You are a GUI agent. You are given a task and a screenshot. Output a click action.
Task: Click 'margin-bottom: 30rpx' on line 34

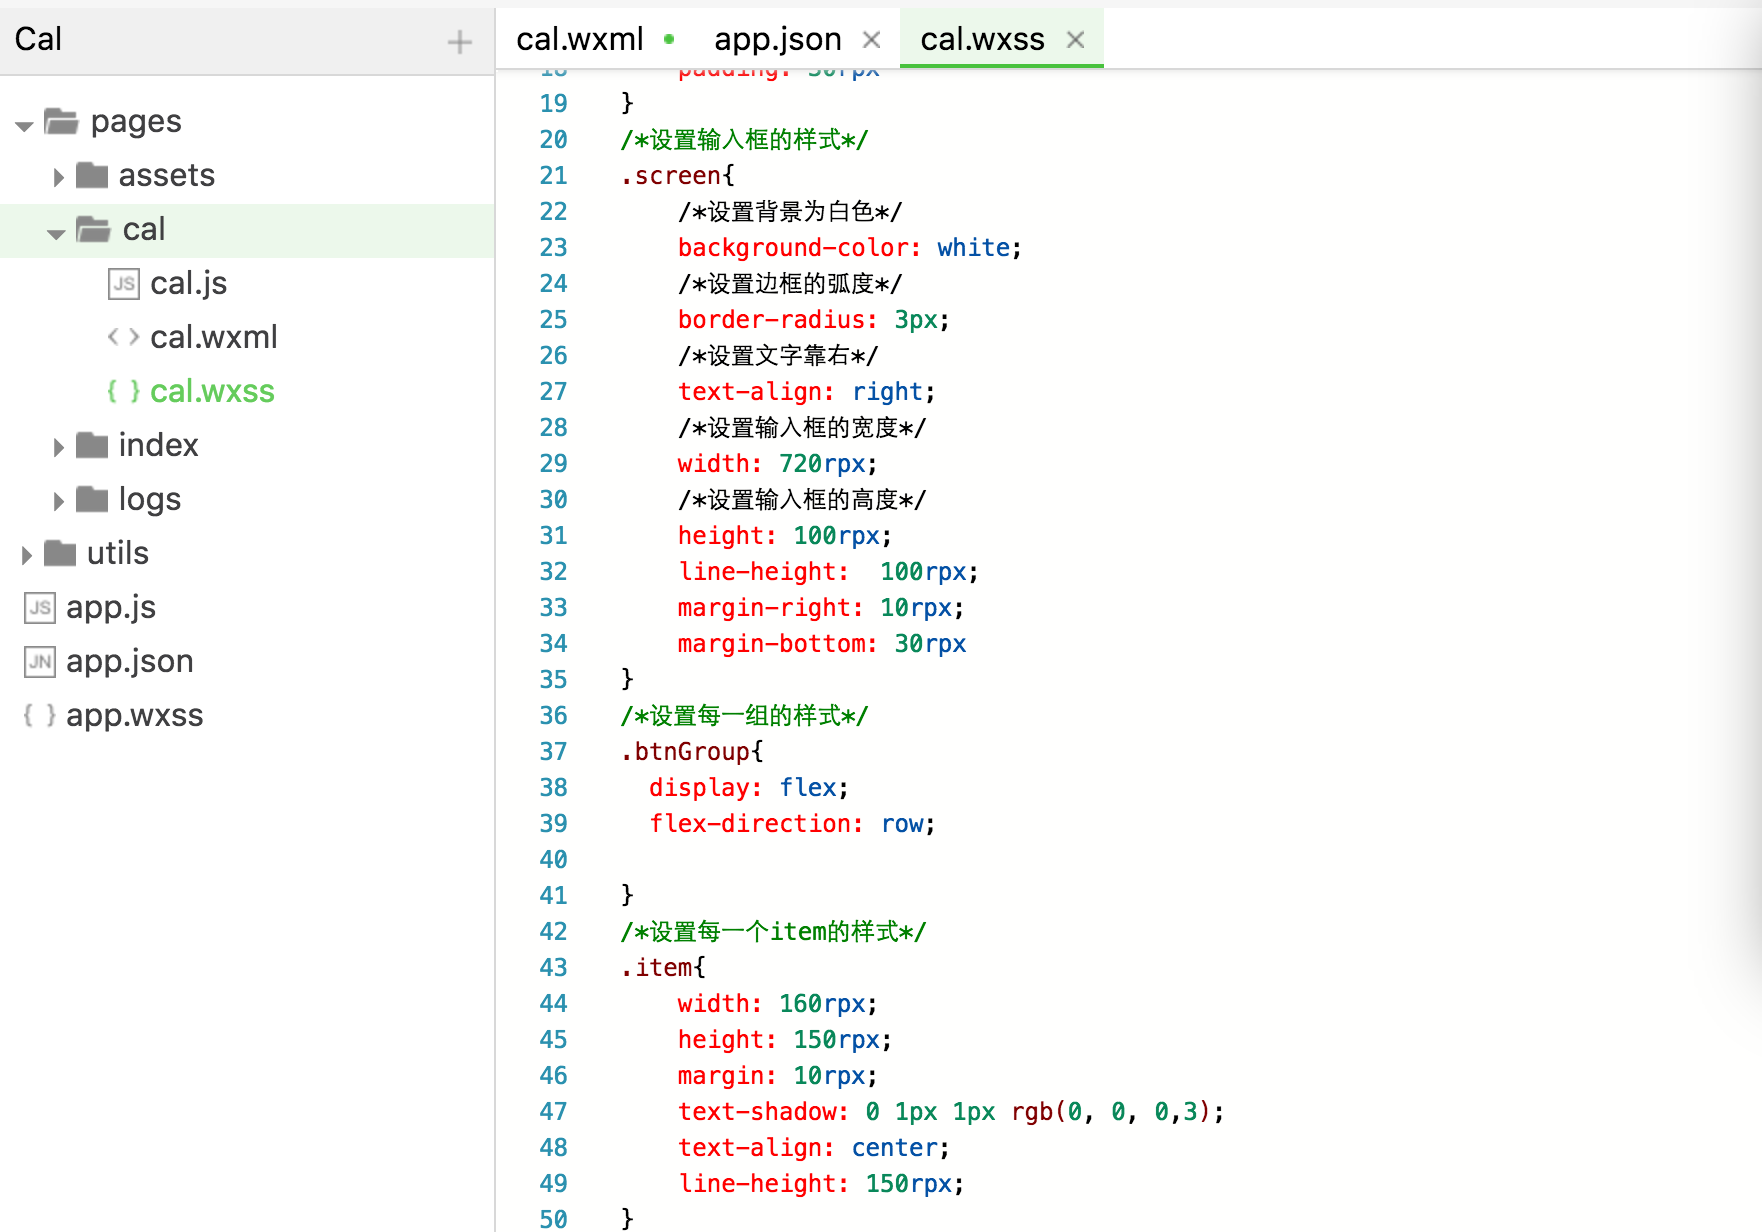[822, 644]
